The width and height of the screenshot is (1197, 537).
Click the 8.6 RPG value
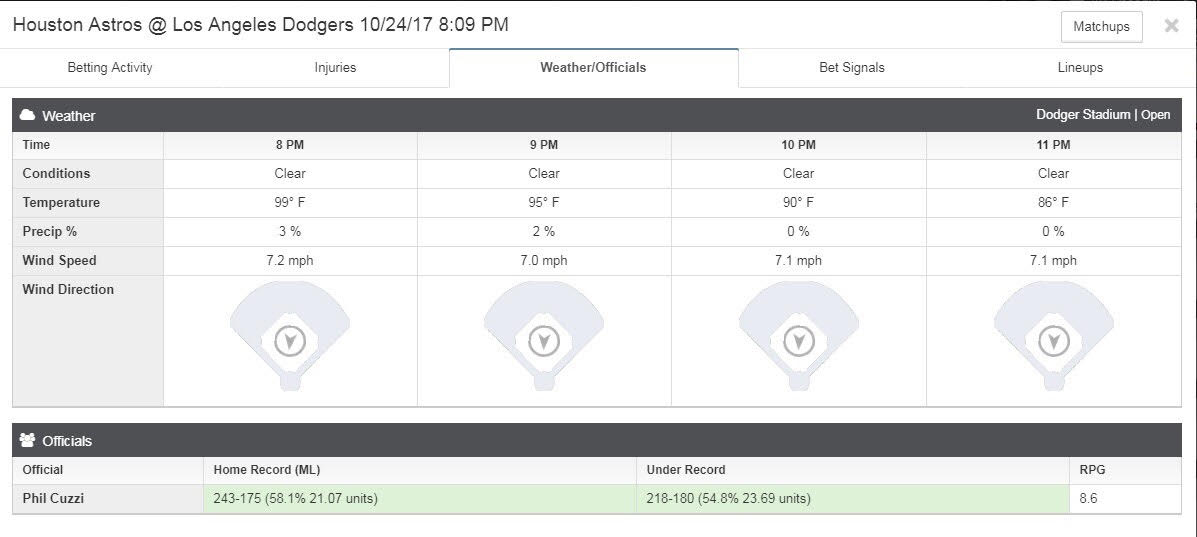click(x=1088, y=499)
